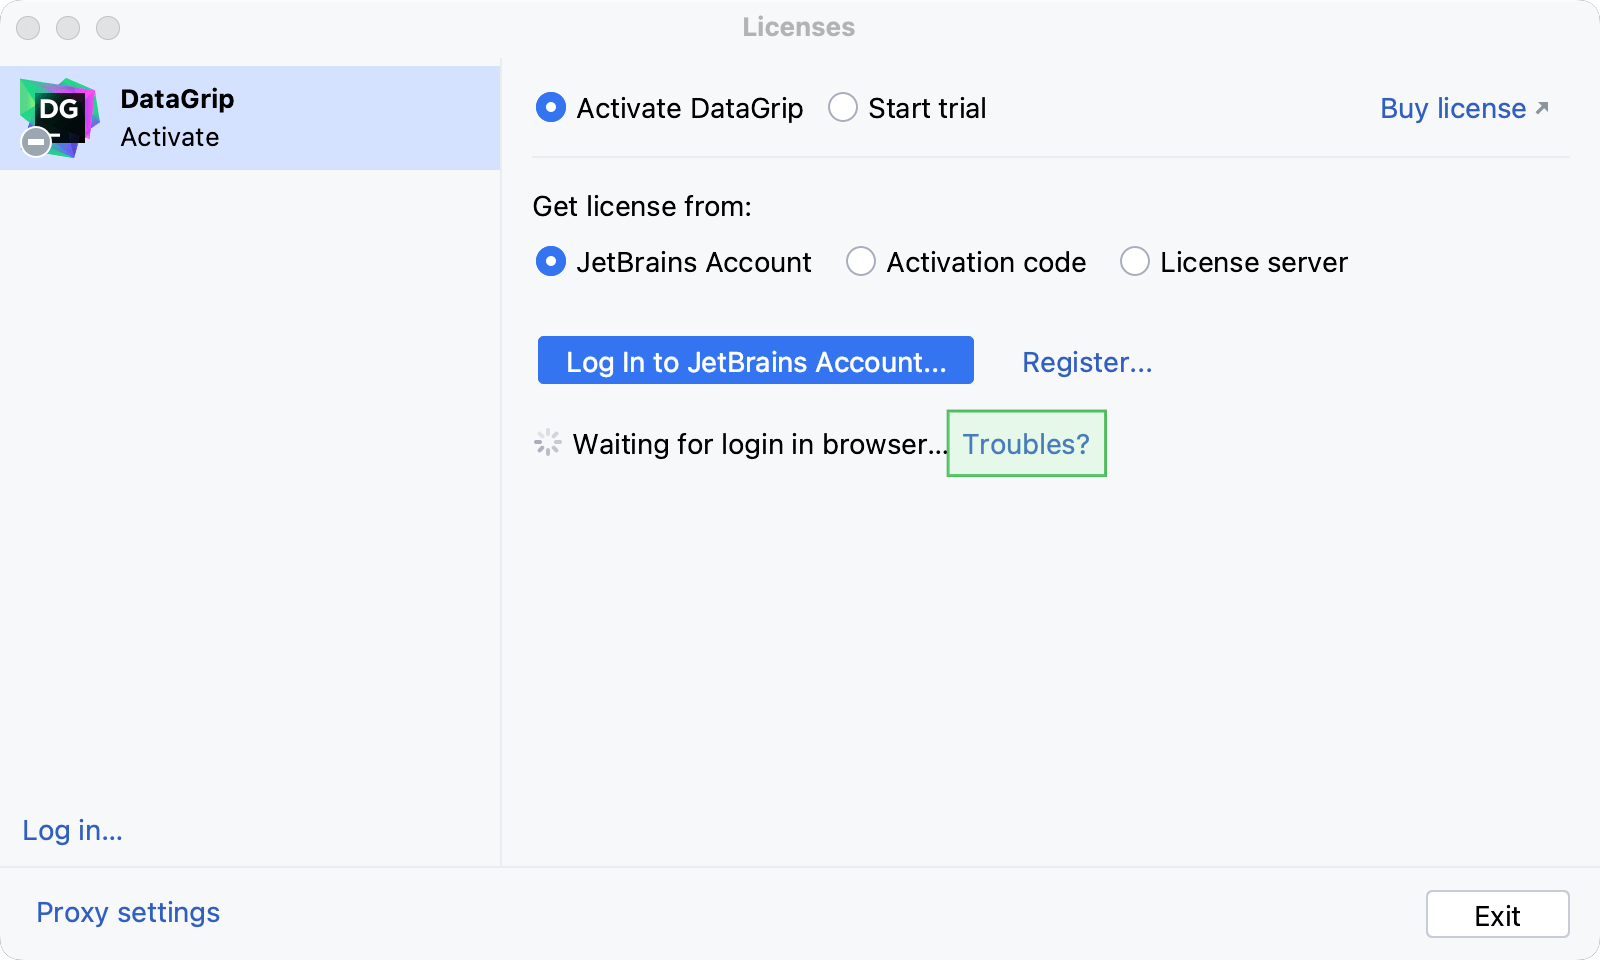Viewport: 1600px width, 960px height.
Task: Open the Register page
Action: [1086, 362]
